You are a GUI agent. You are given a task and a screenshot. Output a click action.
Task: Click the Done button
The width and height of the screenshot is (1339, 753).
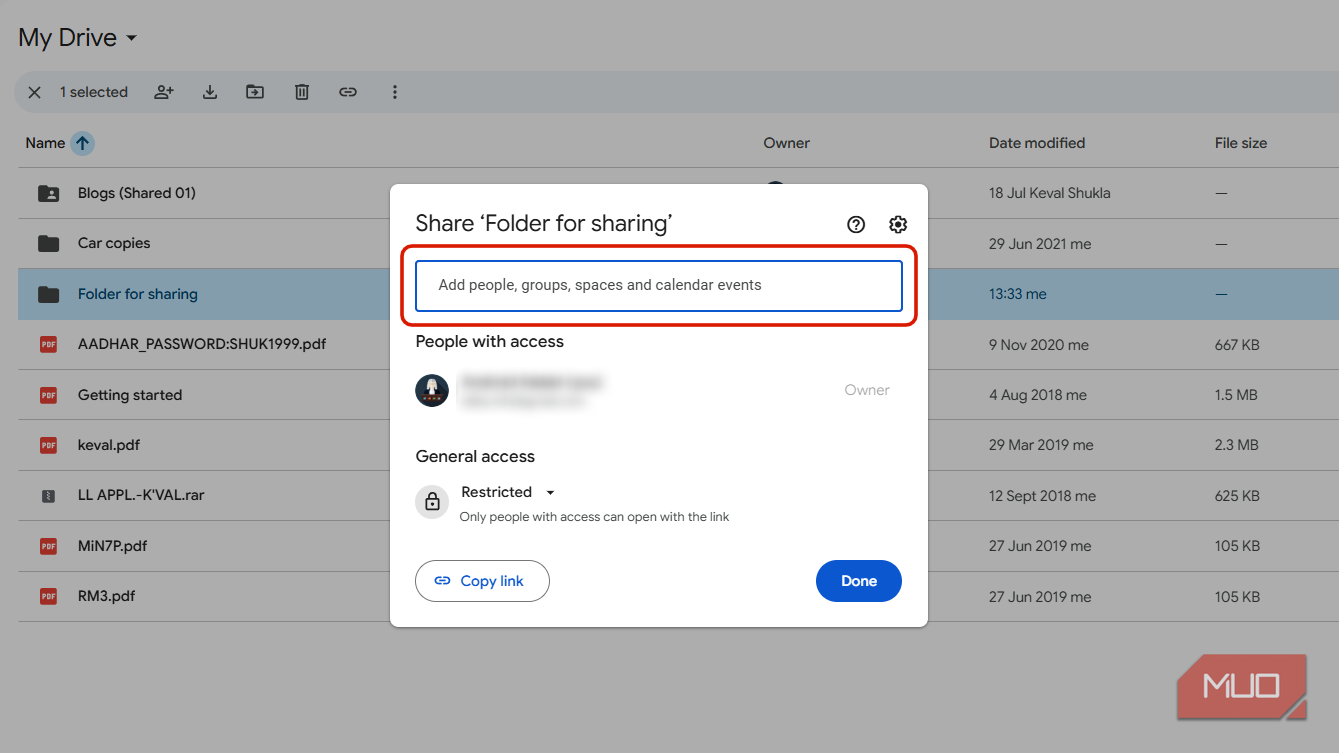[x=859, y=581]
